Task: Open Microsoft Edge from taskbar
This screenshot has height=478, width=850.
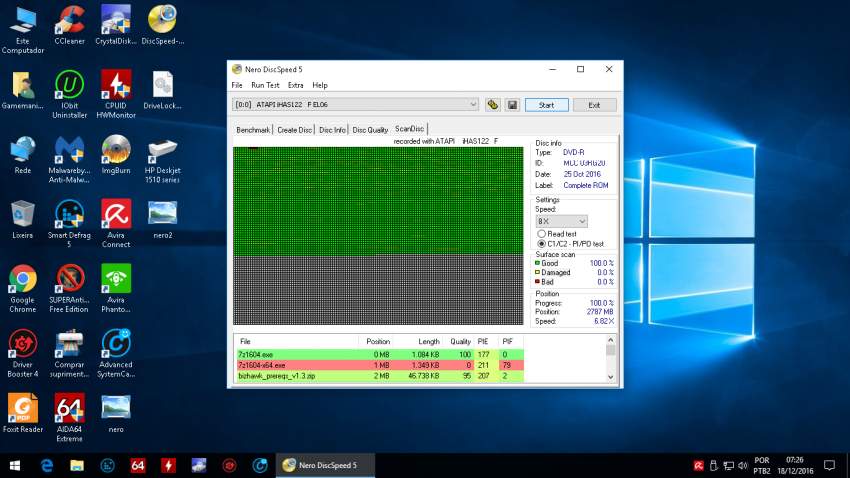Action: coord(47,466)
